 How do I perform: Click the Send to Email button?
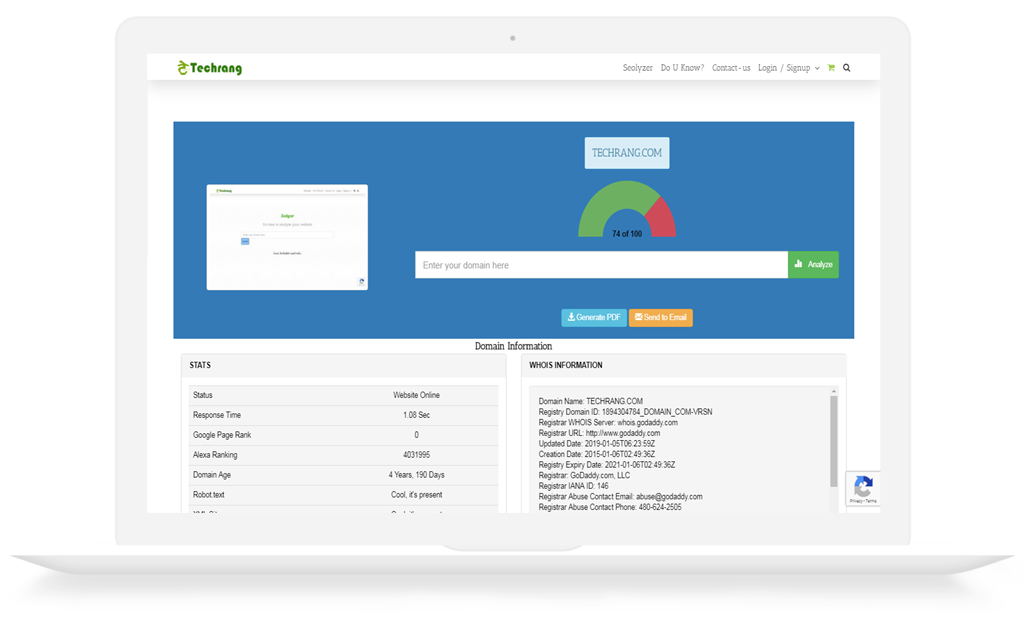pos(661,318)
